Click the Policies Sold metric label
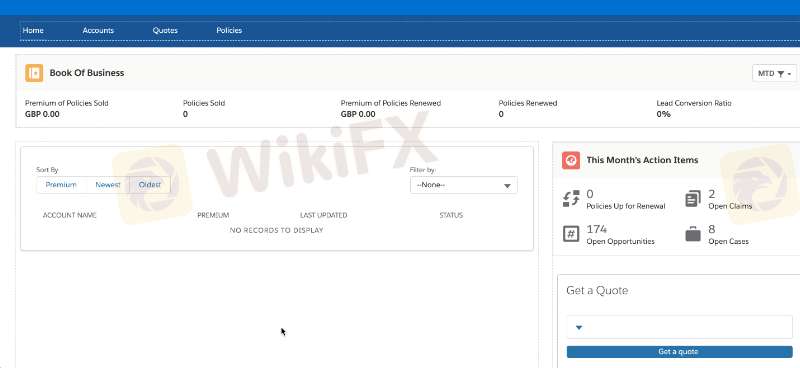 point(204,103)
